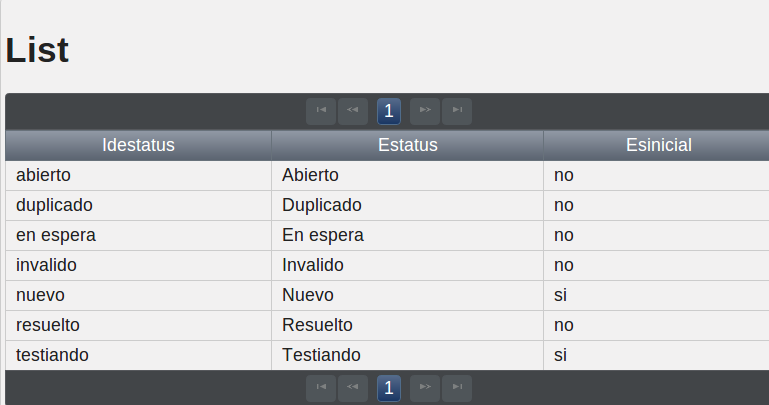Select the testiando row
Viewport: 769px width, 405px height.
click(387, 355)
